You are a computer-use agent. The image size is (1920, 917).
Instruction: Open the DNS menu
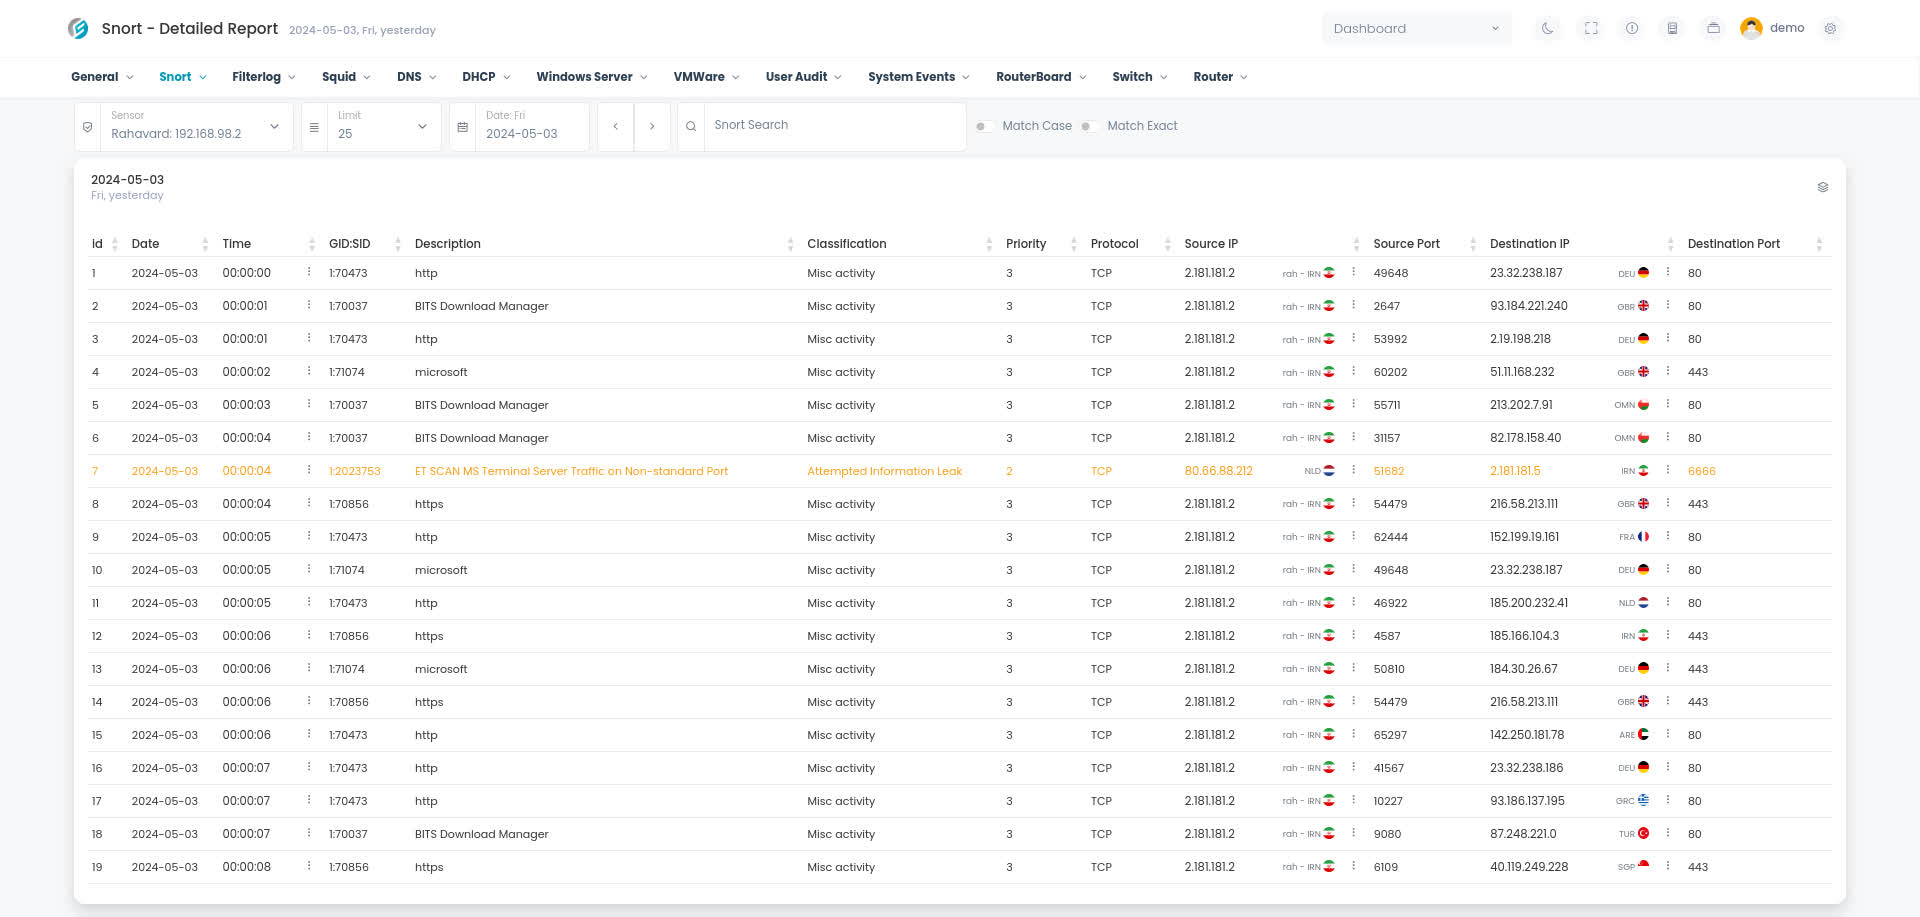click(x=416, y=77)
